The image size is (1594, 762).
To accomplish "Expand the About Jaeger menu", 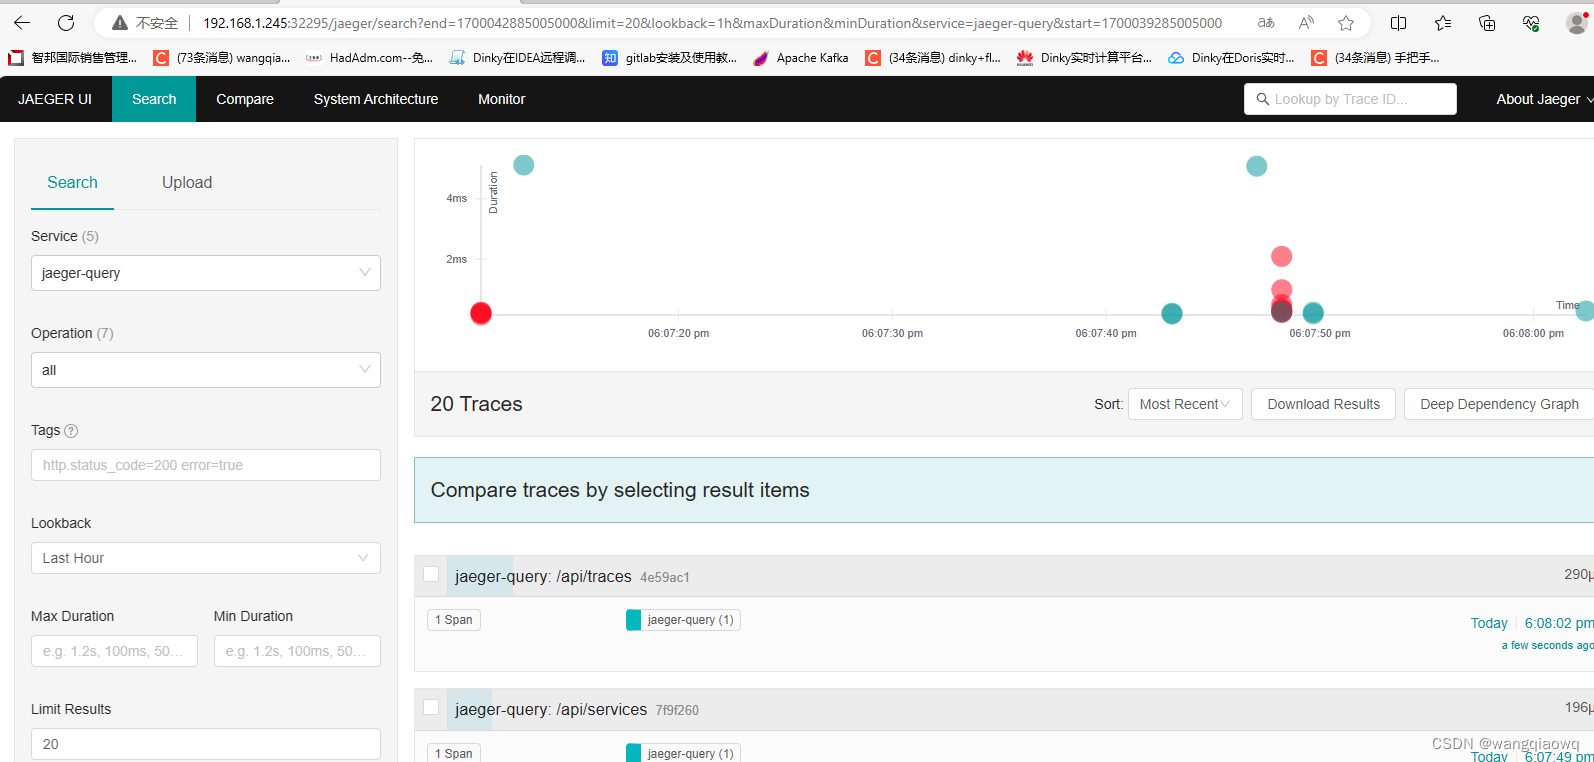I will click(1544, 99).
